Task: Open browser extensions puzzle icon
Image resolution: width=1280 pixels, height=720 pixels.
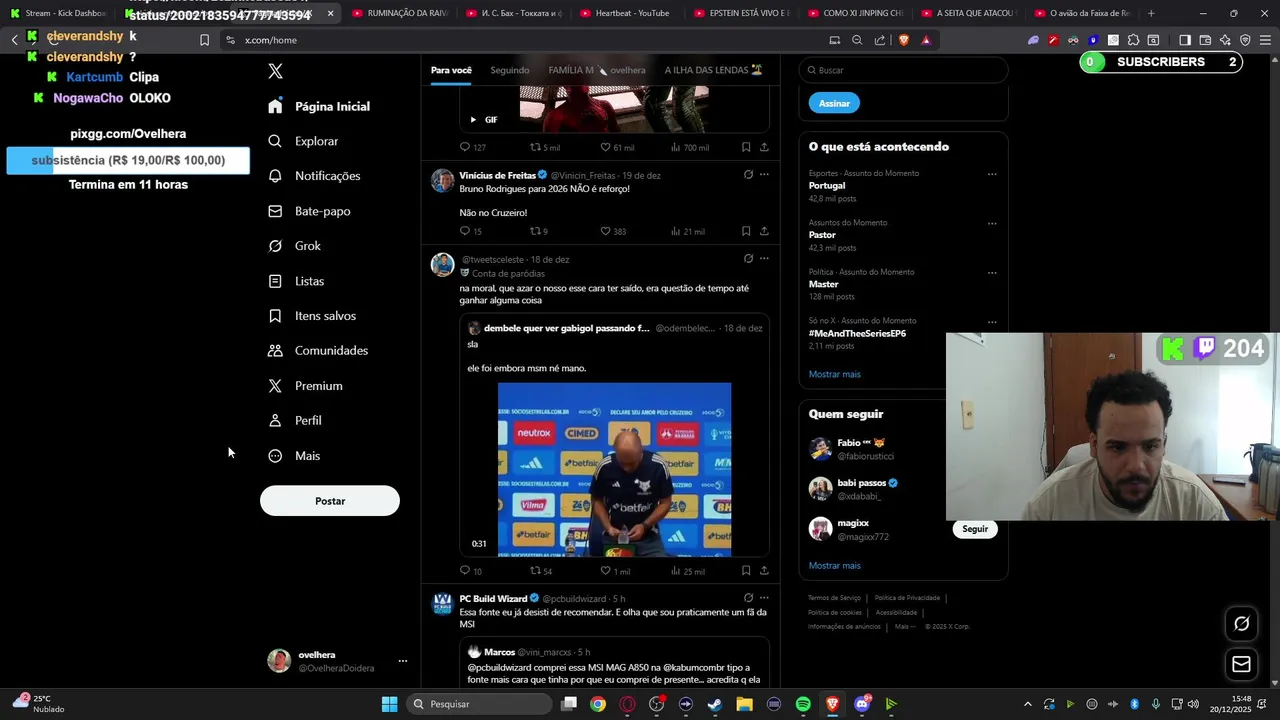Action: pos(1133,40)
